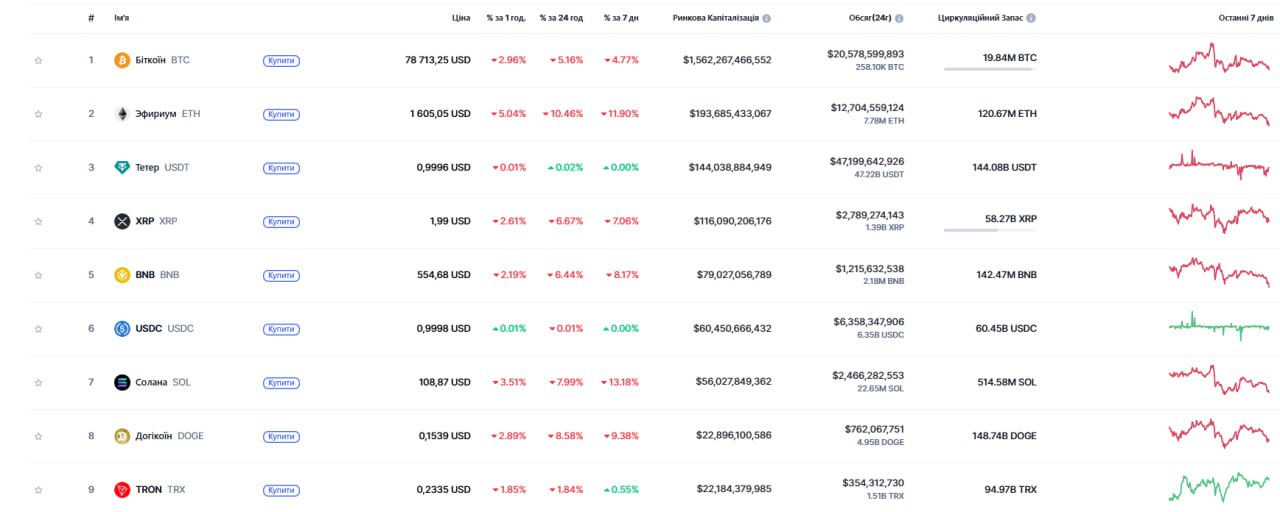This screenshot has height=512, width=1280.
Task: Toggle the watchlist star for XRP row
Action: (x=38, y=222)
